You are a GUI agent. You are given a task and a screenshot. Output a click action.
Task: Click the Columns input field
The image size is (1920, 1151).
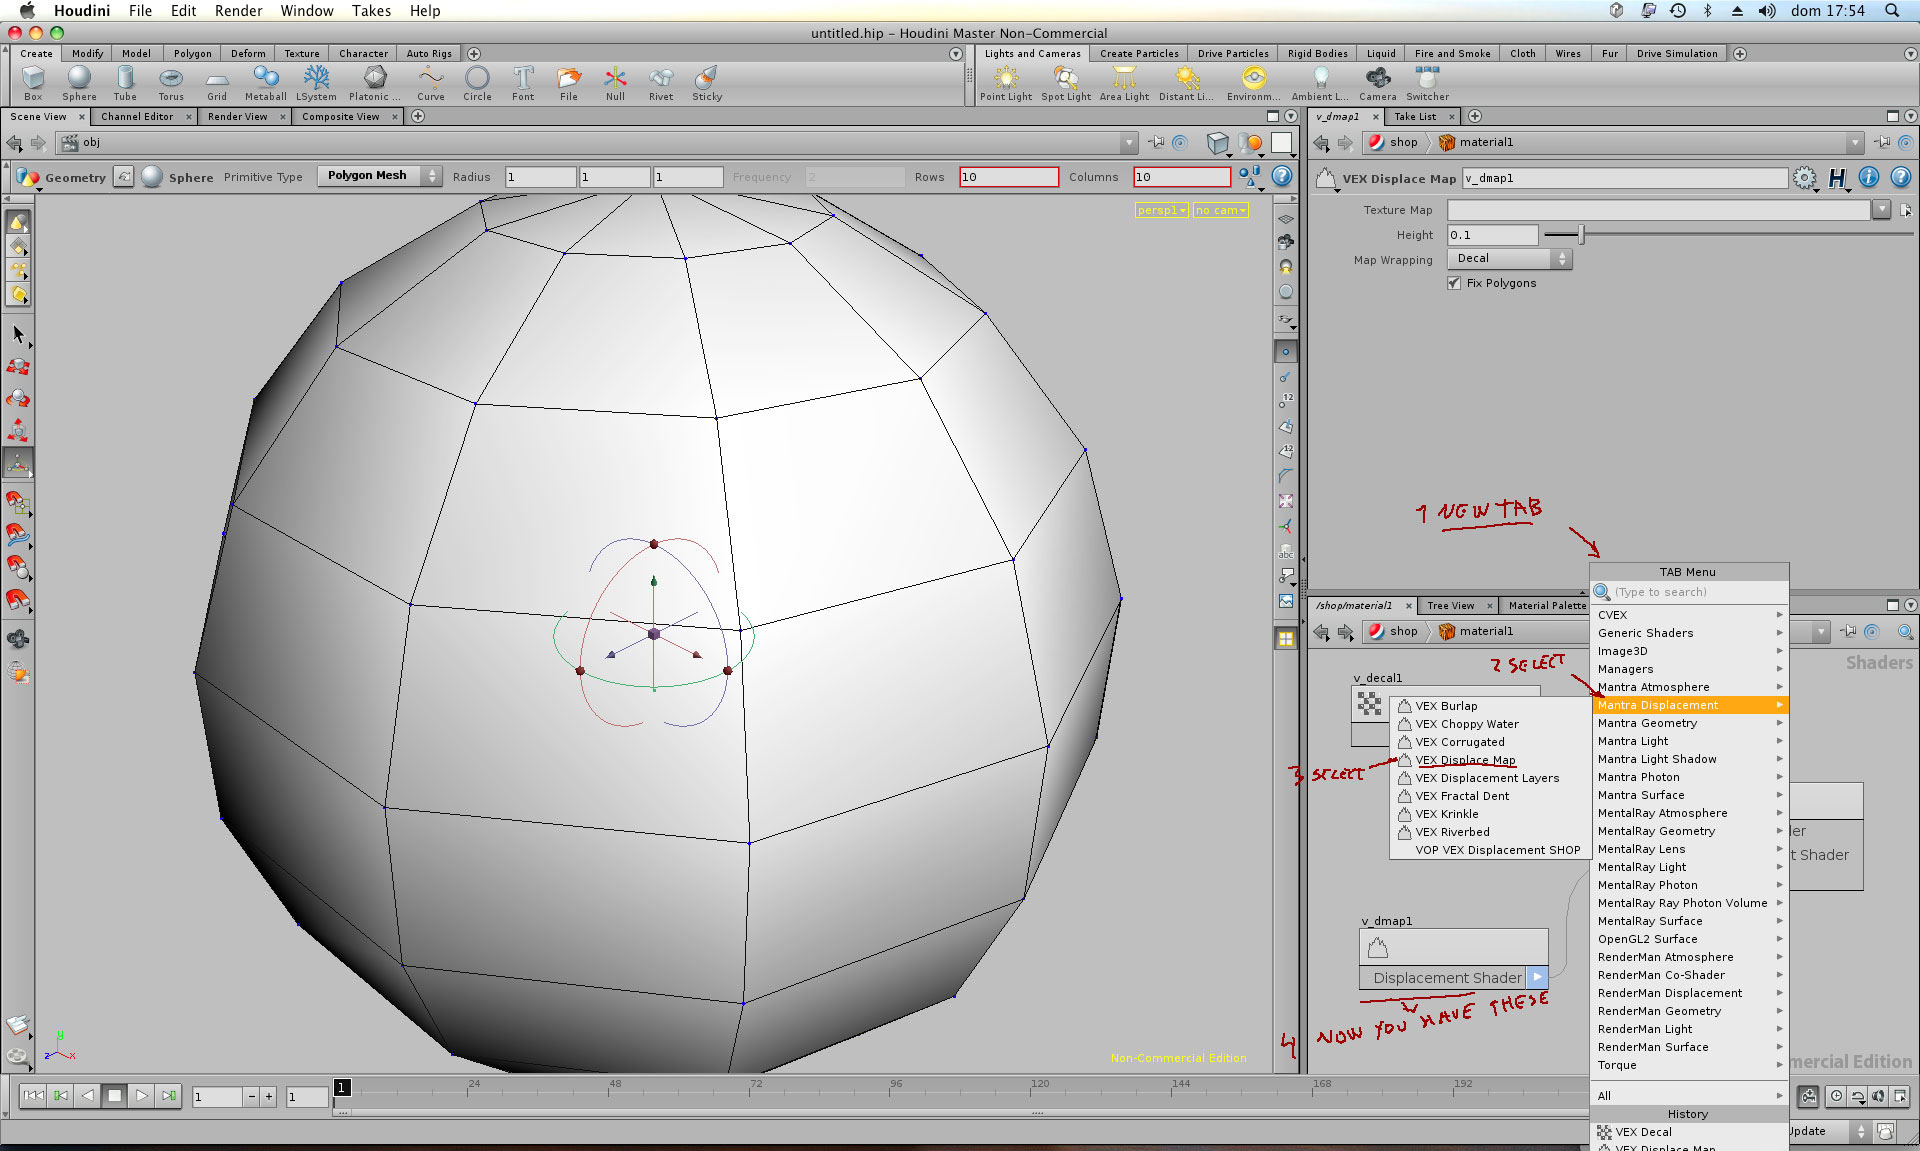(x=1181, y=177)
